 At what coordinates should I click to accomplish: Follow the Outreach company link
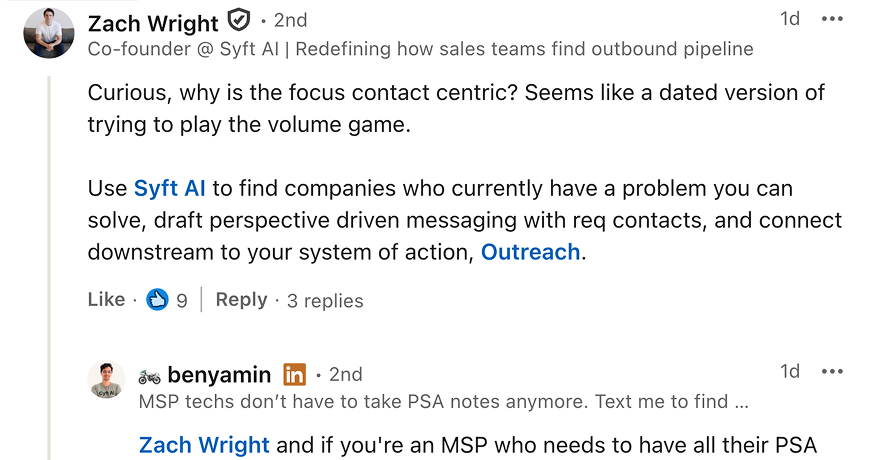point(530,252)
